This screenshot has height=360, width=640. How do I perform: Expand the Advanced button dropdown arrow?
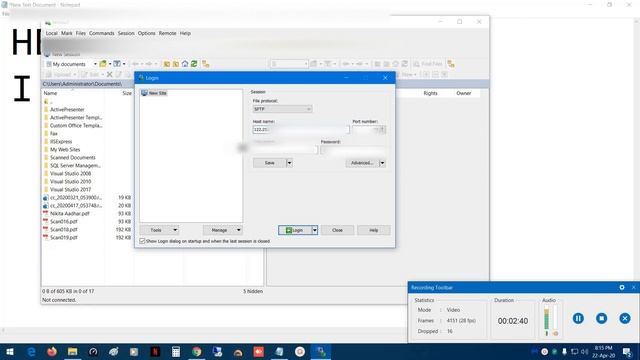pyautogui.click(x=382, y=163)
